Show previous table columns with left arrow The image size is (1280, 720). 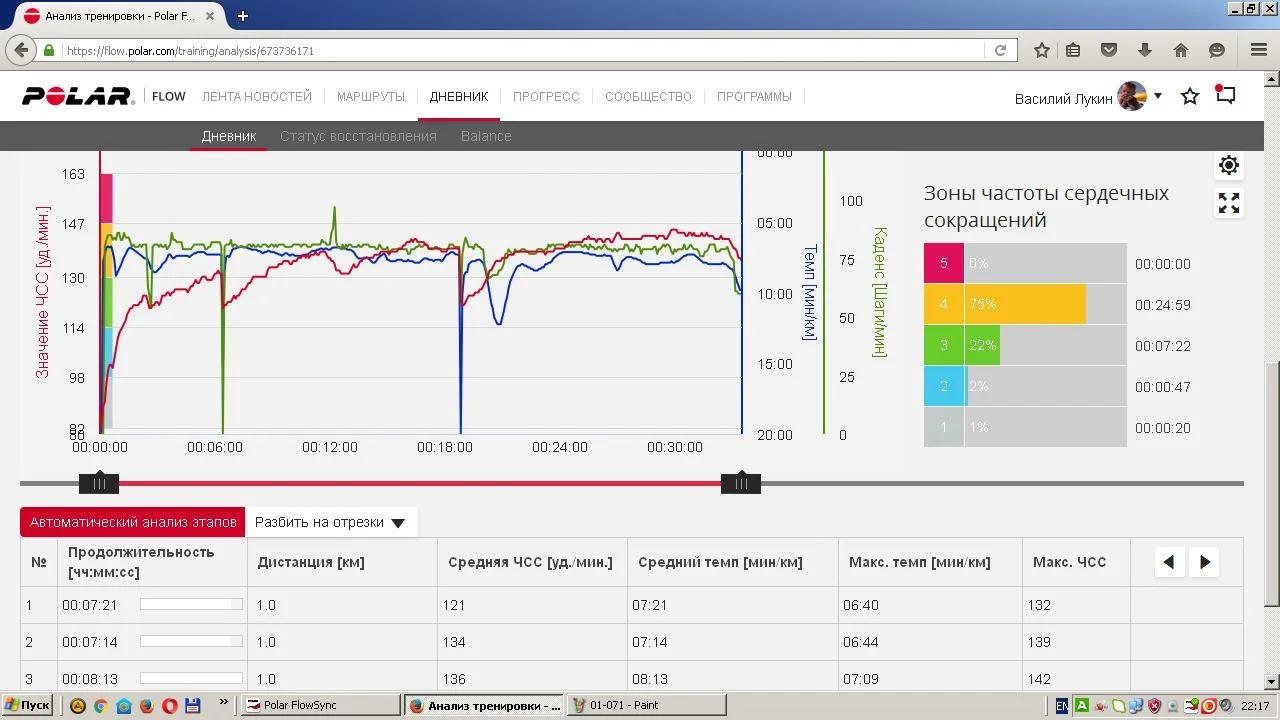pos(1169,562)
